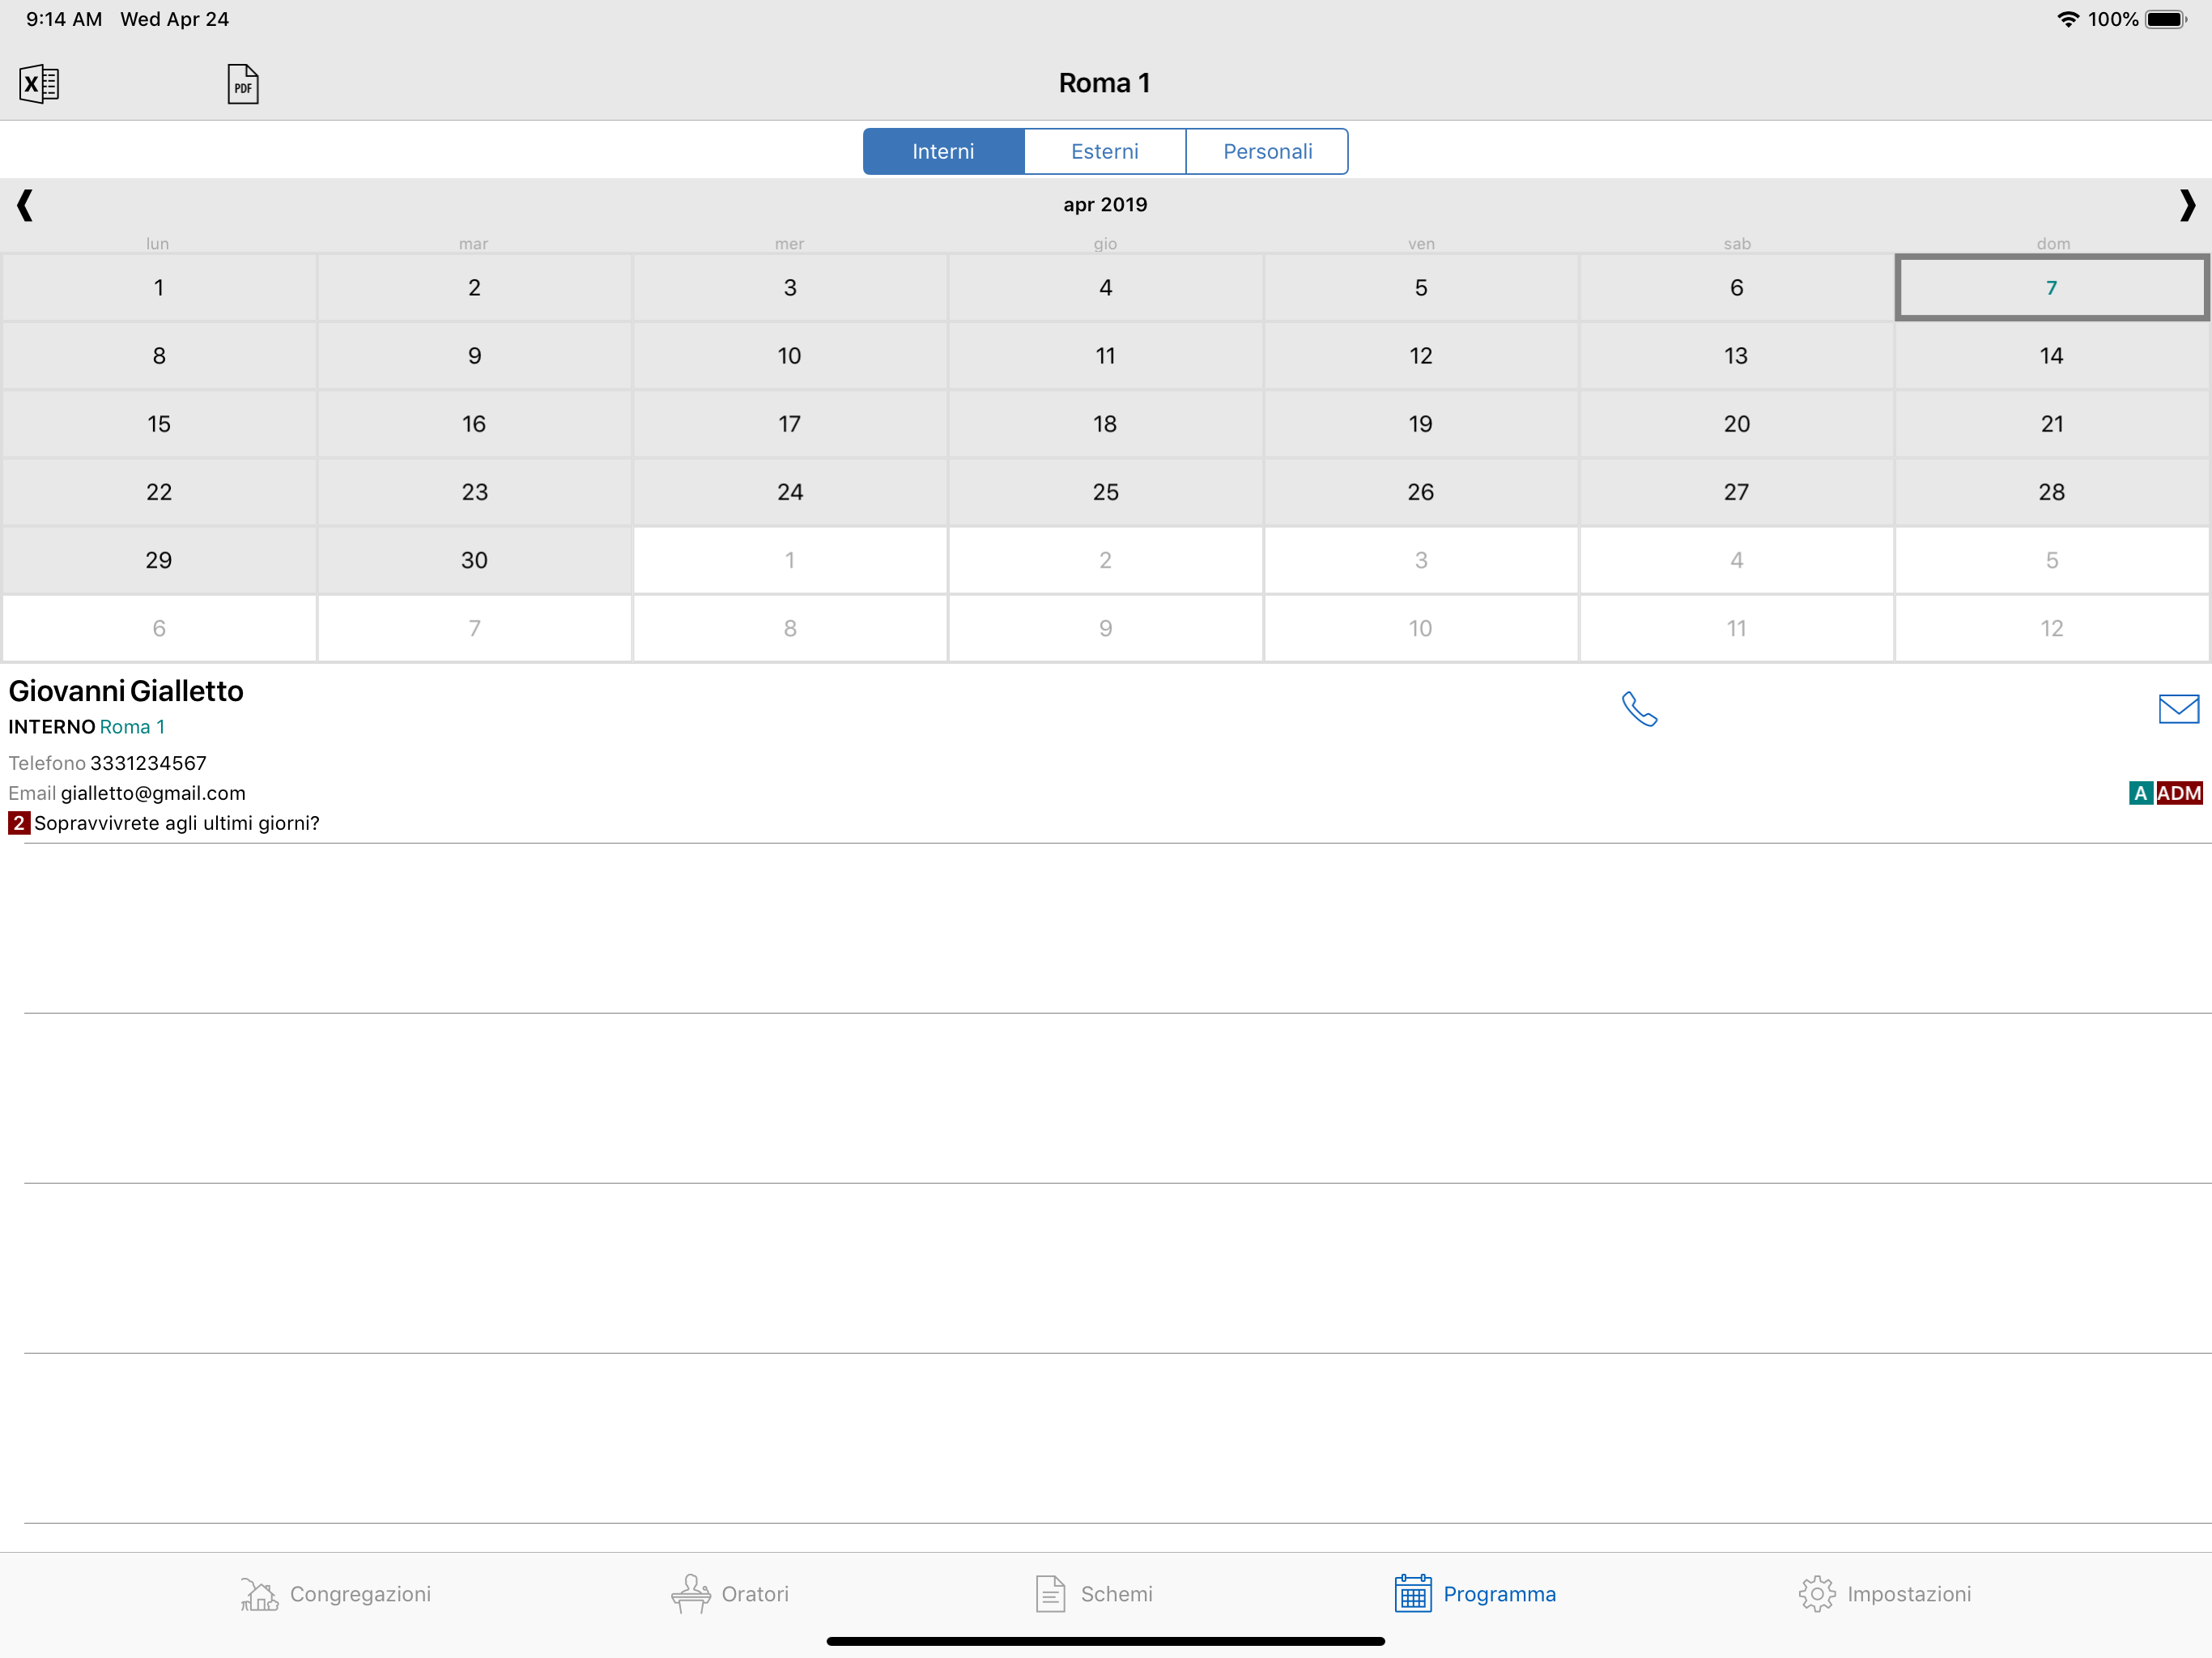Switch to Personali segment

1267,151
